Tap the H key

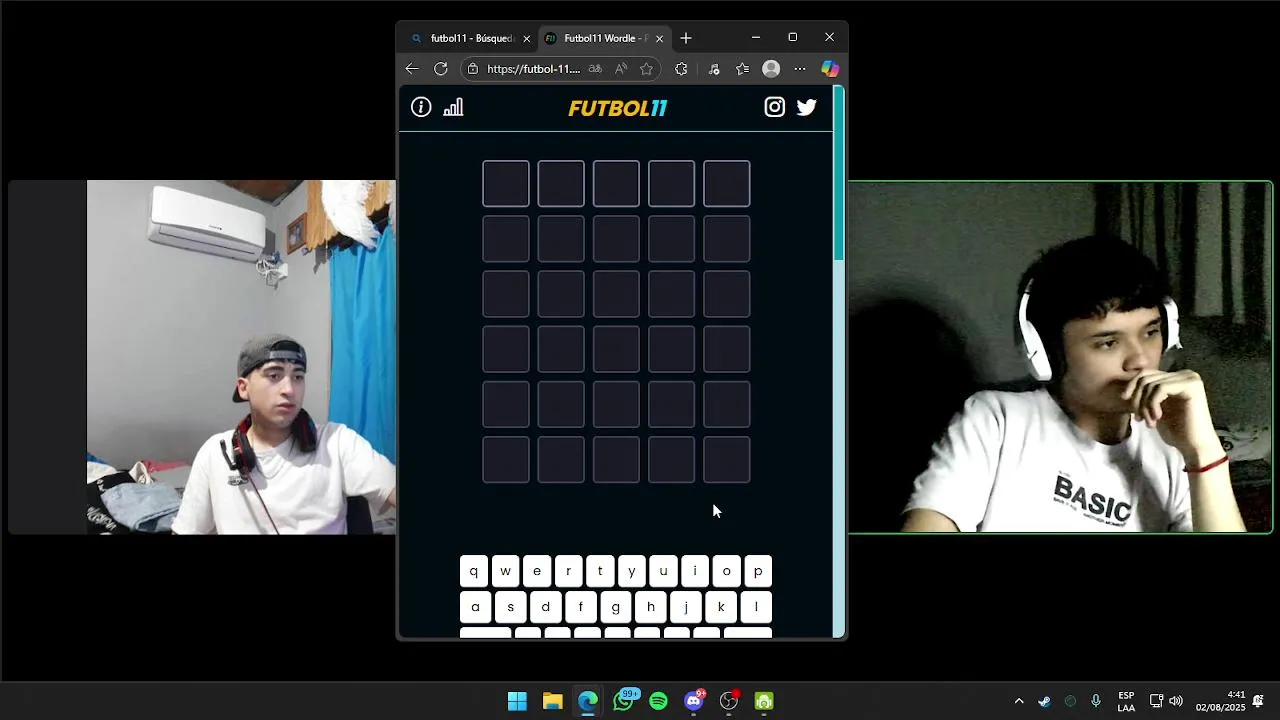[x=651, y=607]
